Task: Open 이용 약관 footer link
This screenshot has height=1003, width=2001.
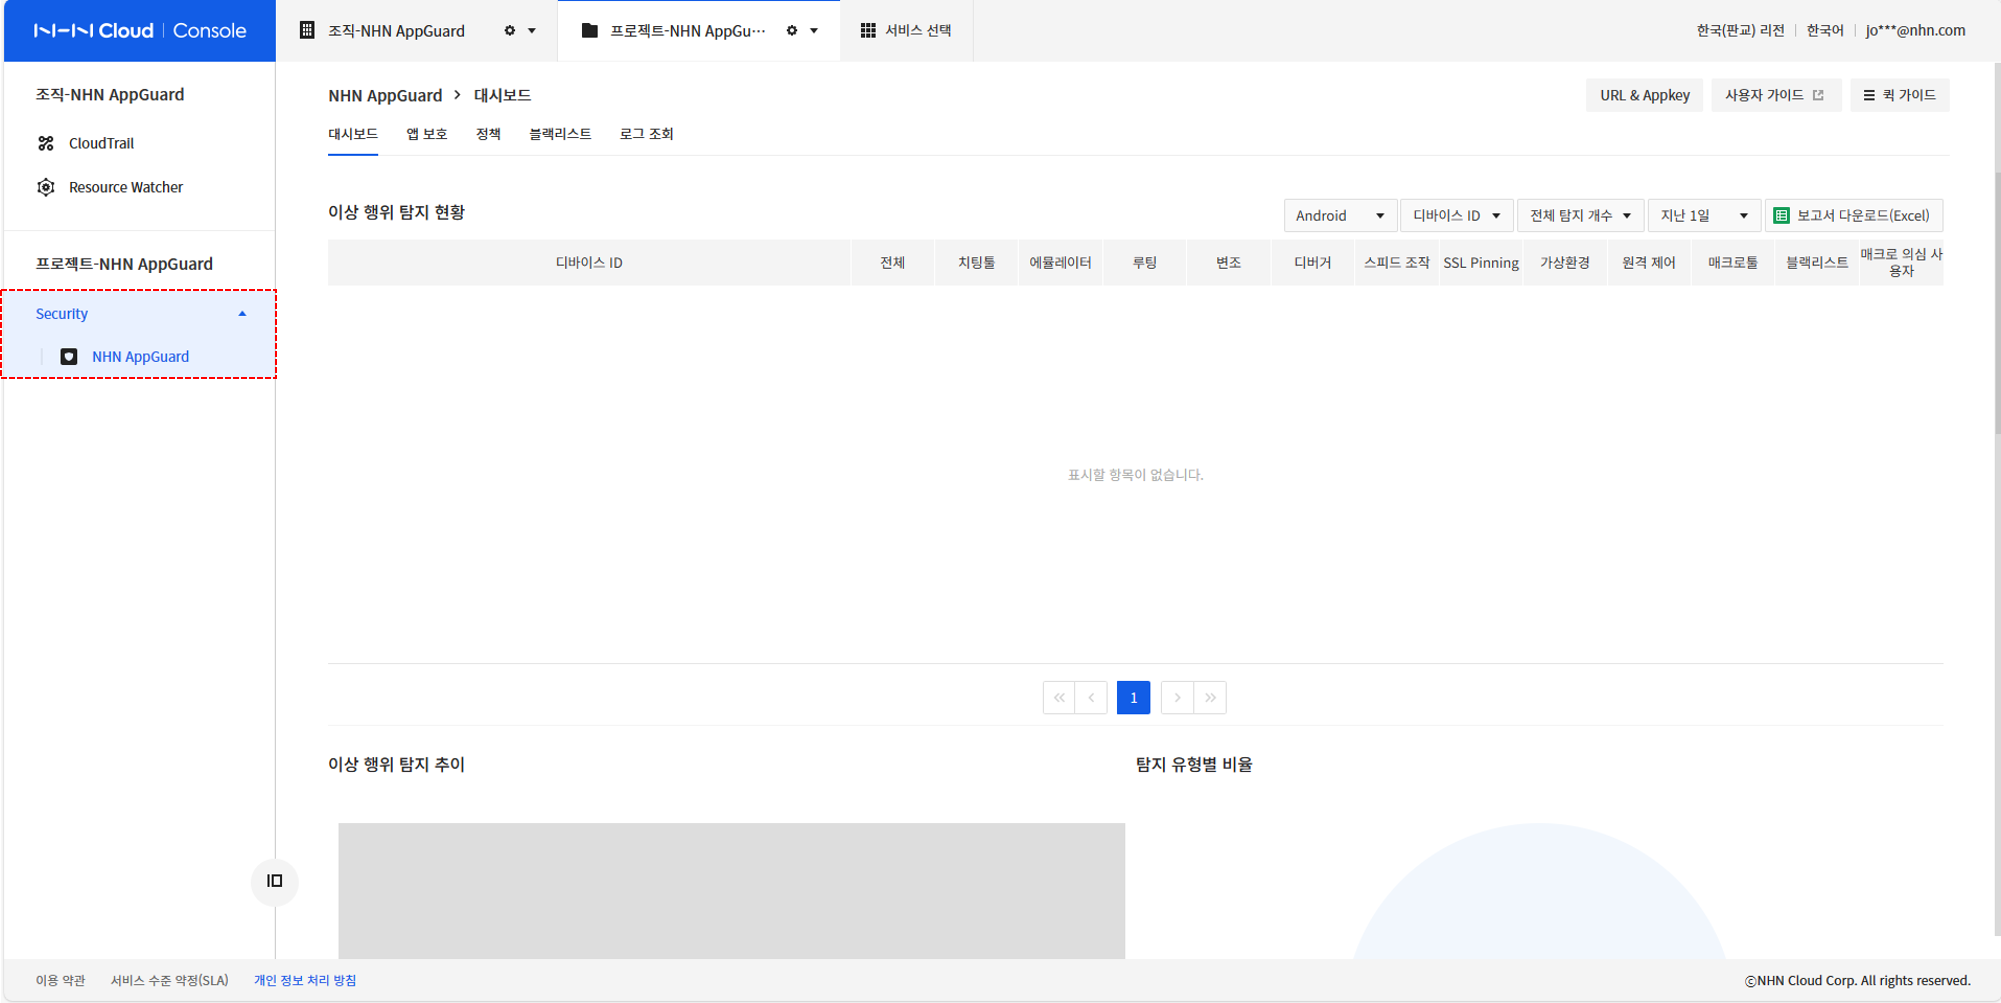Action: 60,981
